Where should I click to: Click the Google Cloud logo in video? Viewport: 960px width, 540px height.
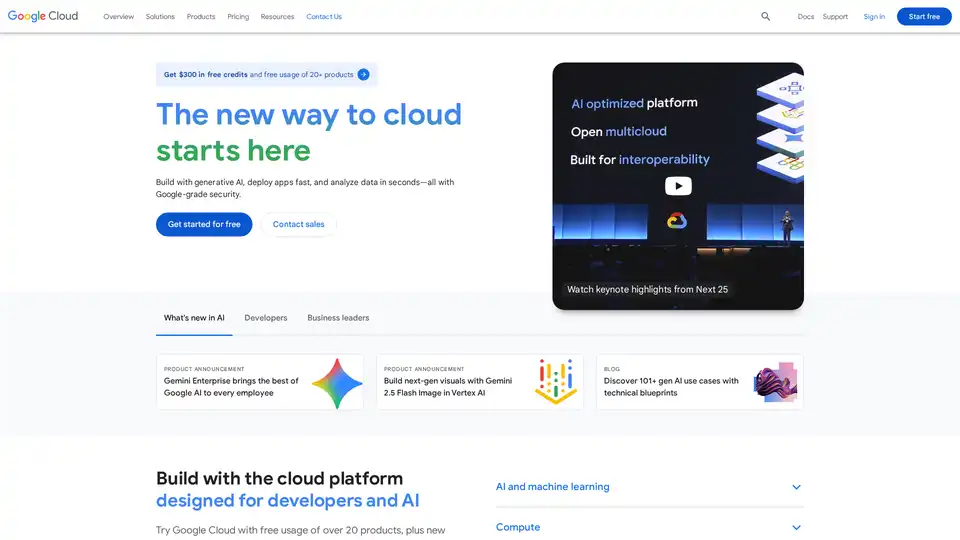click(x=678, y=221)
